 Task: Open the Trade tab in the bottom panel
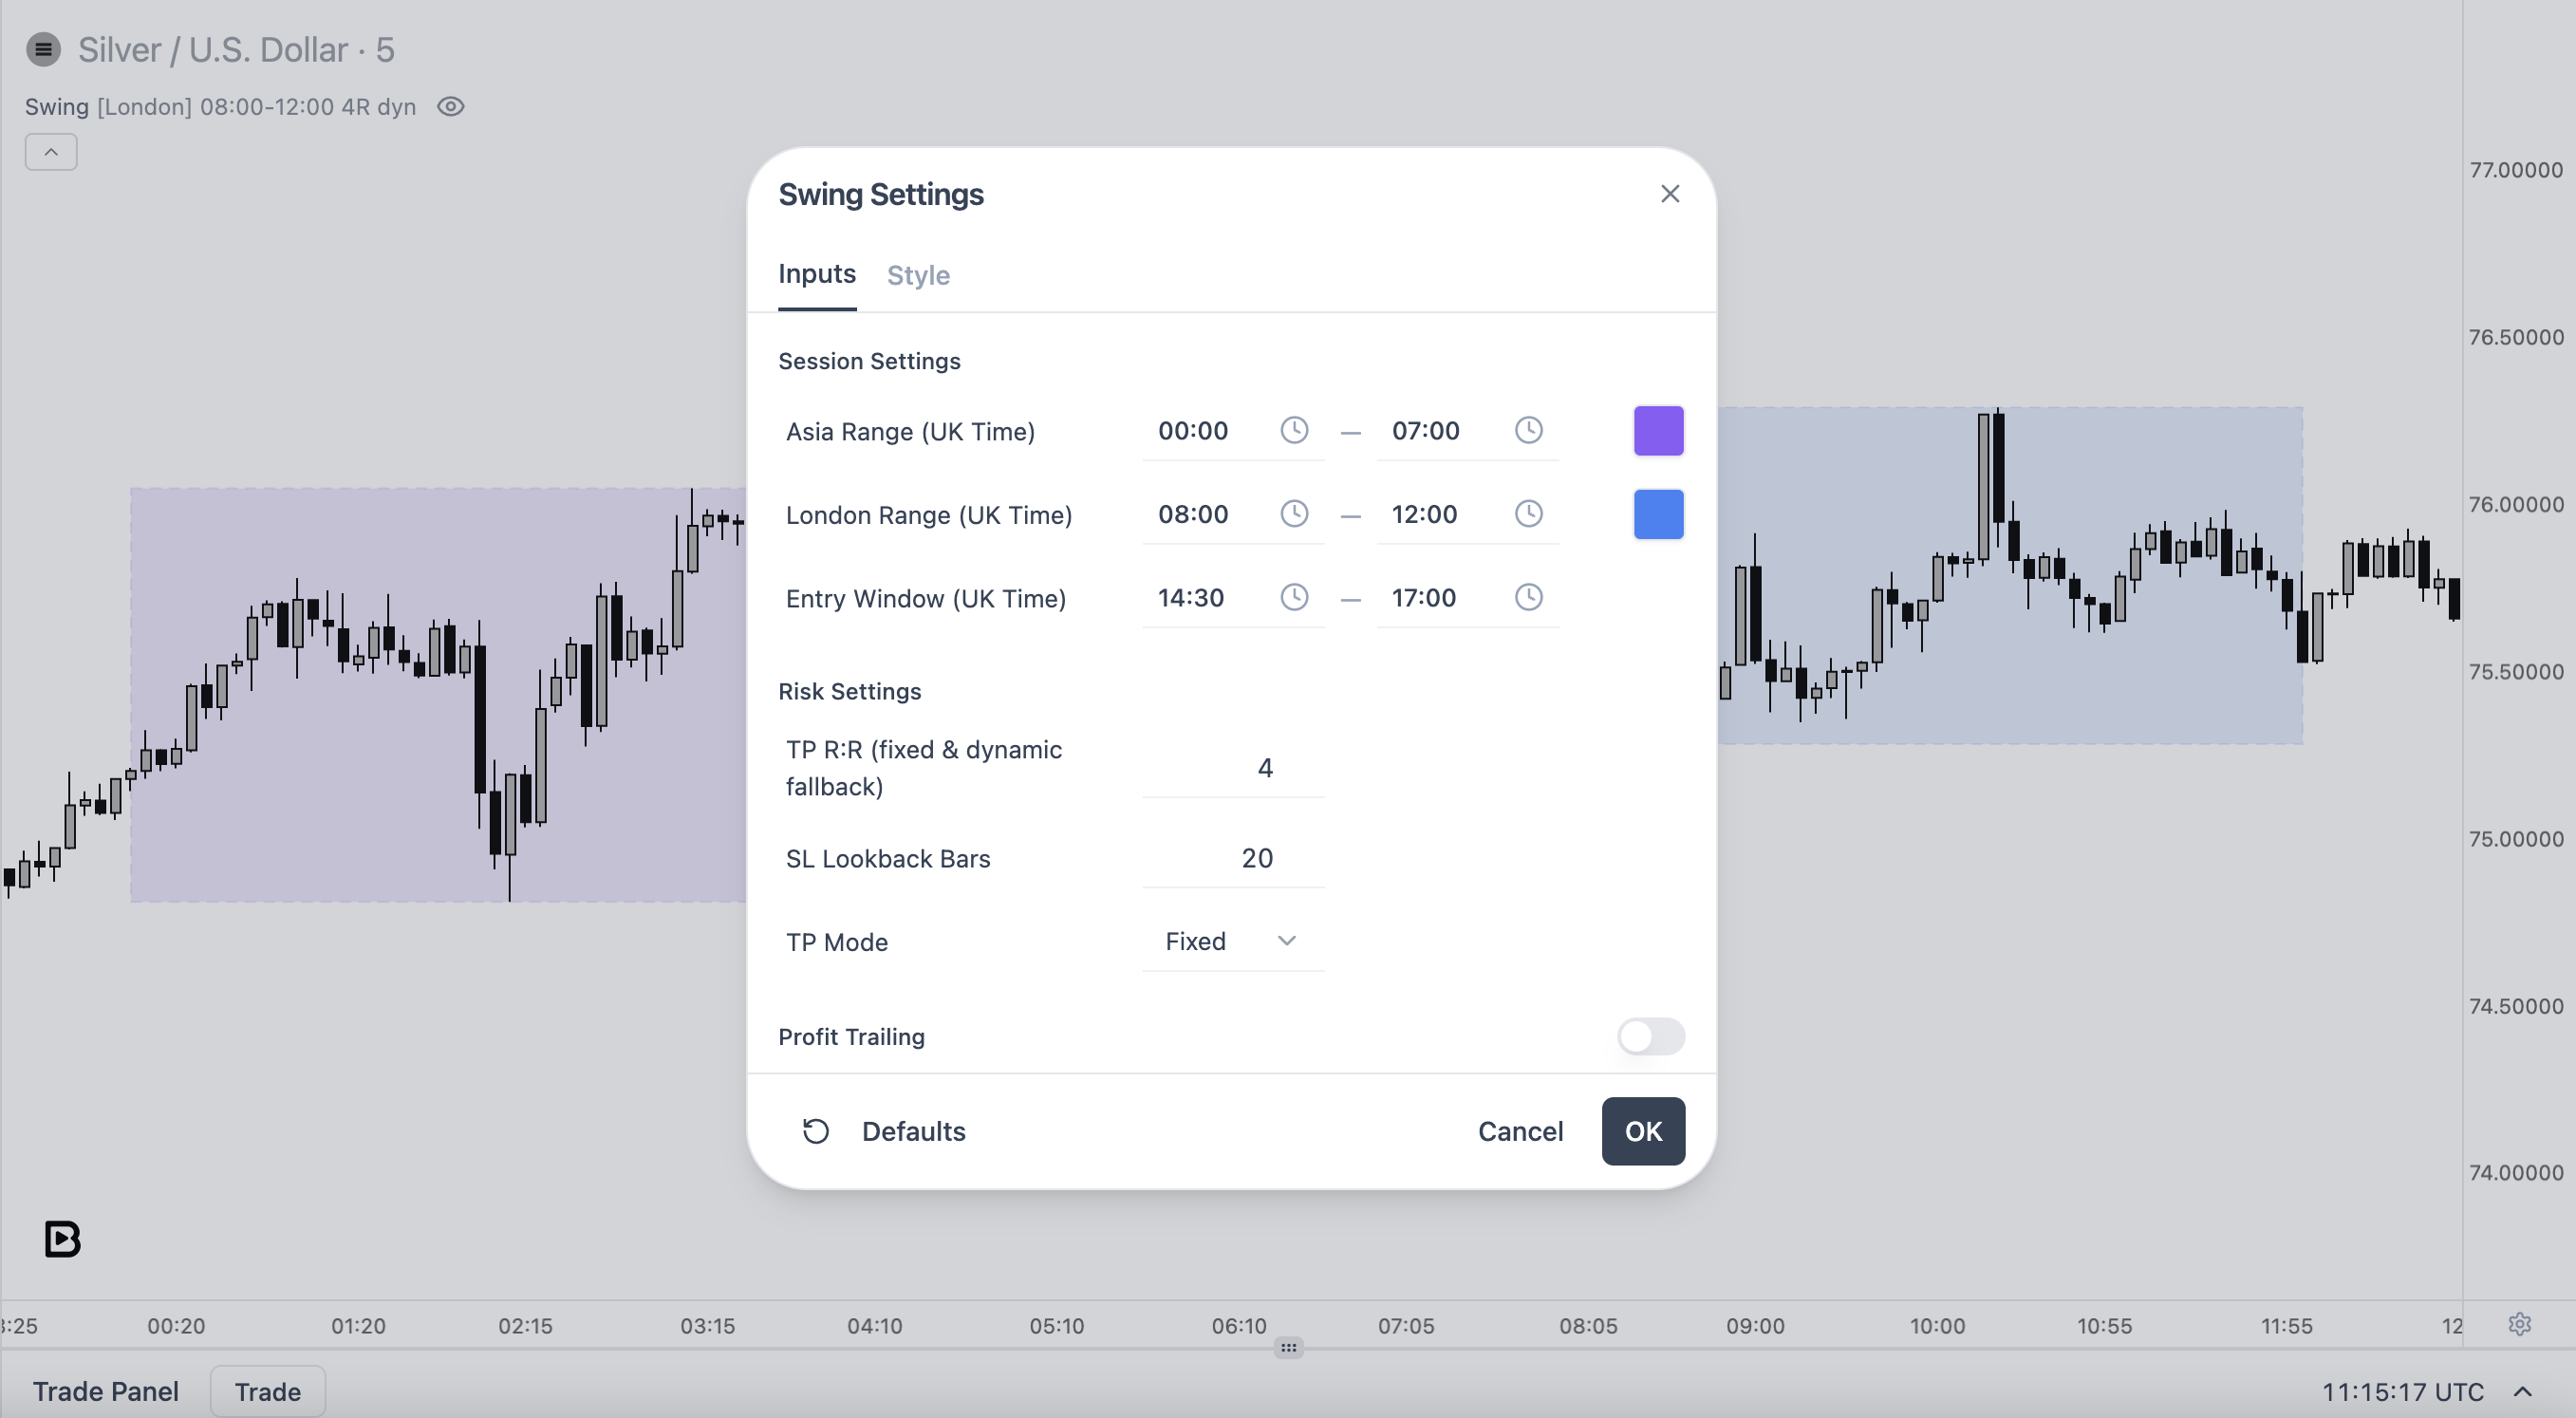coord(268,1392)
